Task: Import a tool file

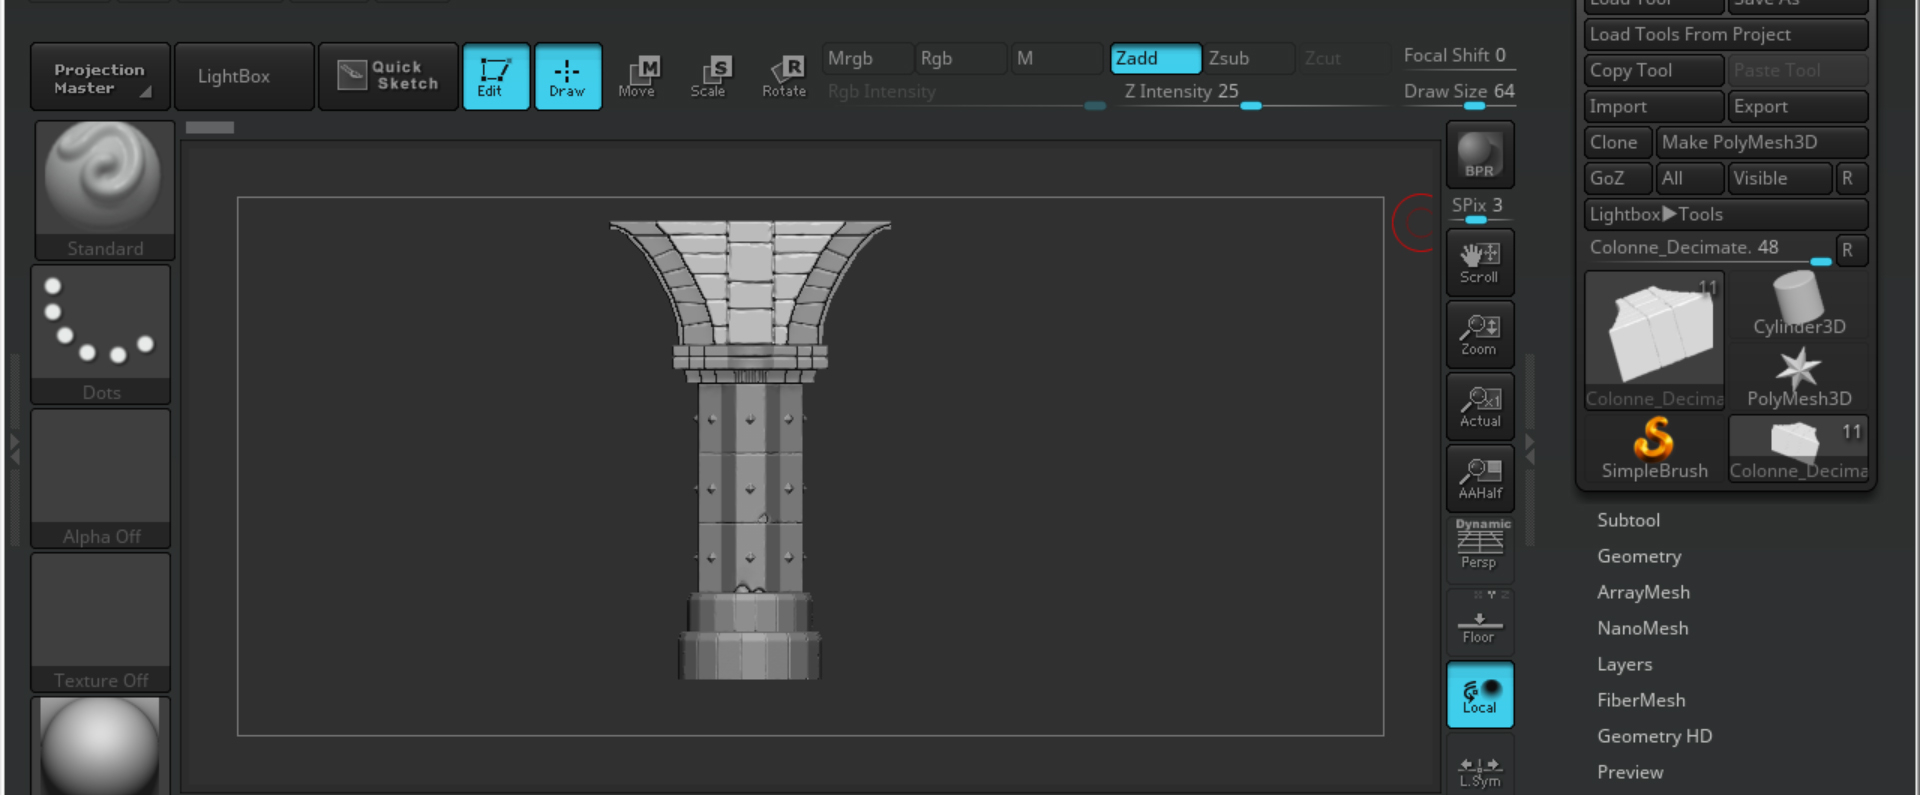Action: point(1654,107)
